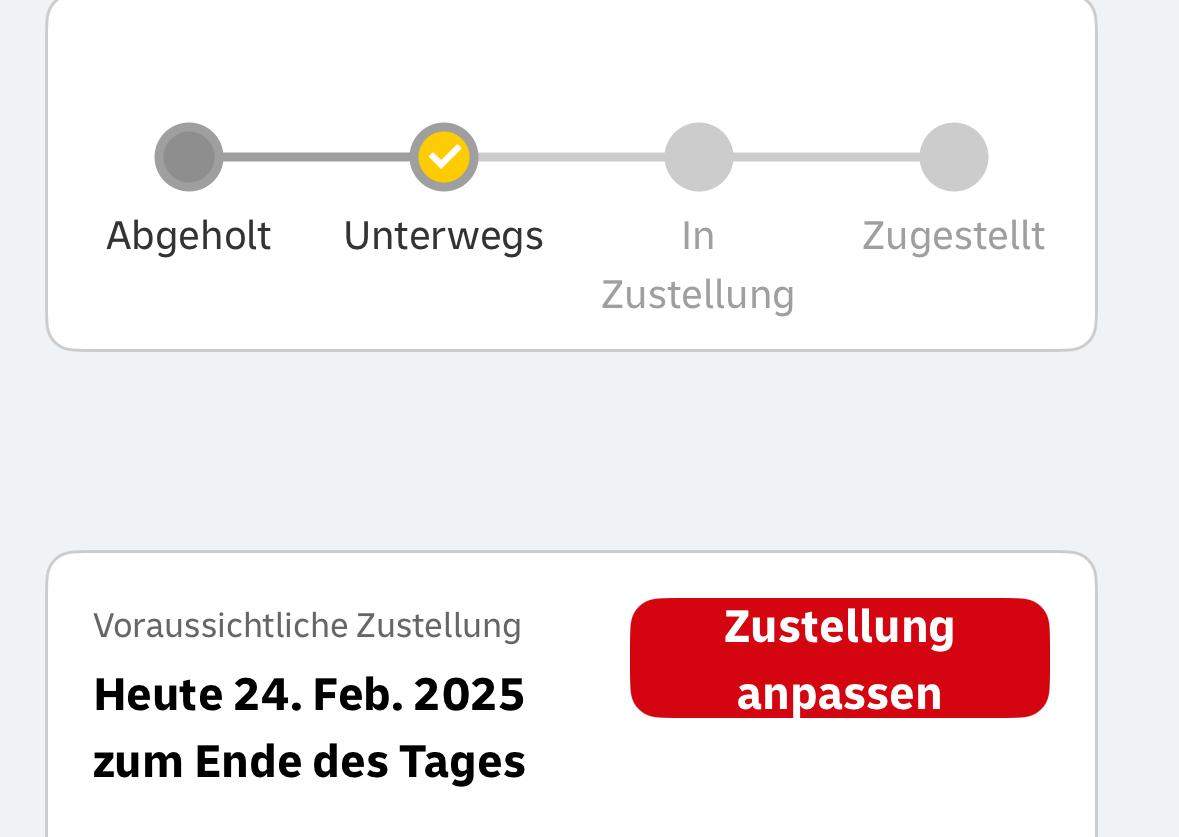Click the In Zustellung status circle

pyautogui.click(x=698, y=156)
